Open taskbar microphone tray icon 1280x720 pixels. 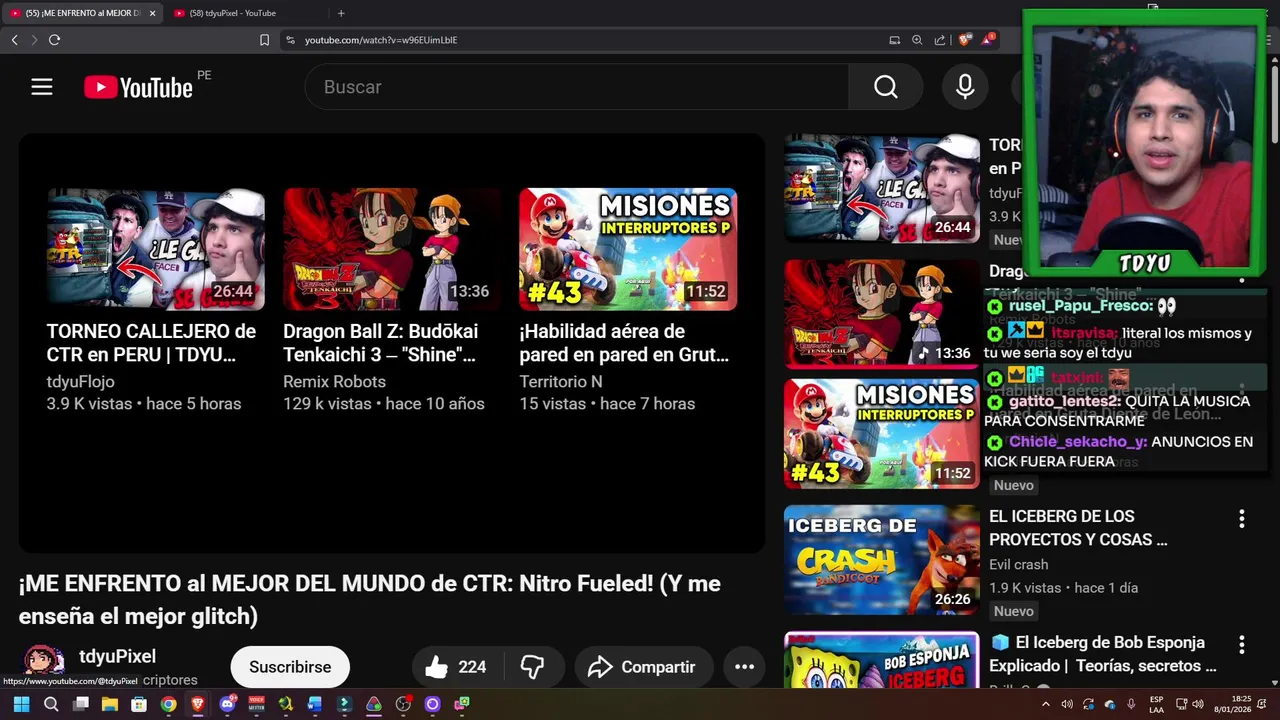click(x=1130, y=704)
